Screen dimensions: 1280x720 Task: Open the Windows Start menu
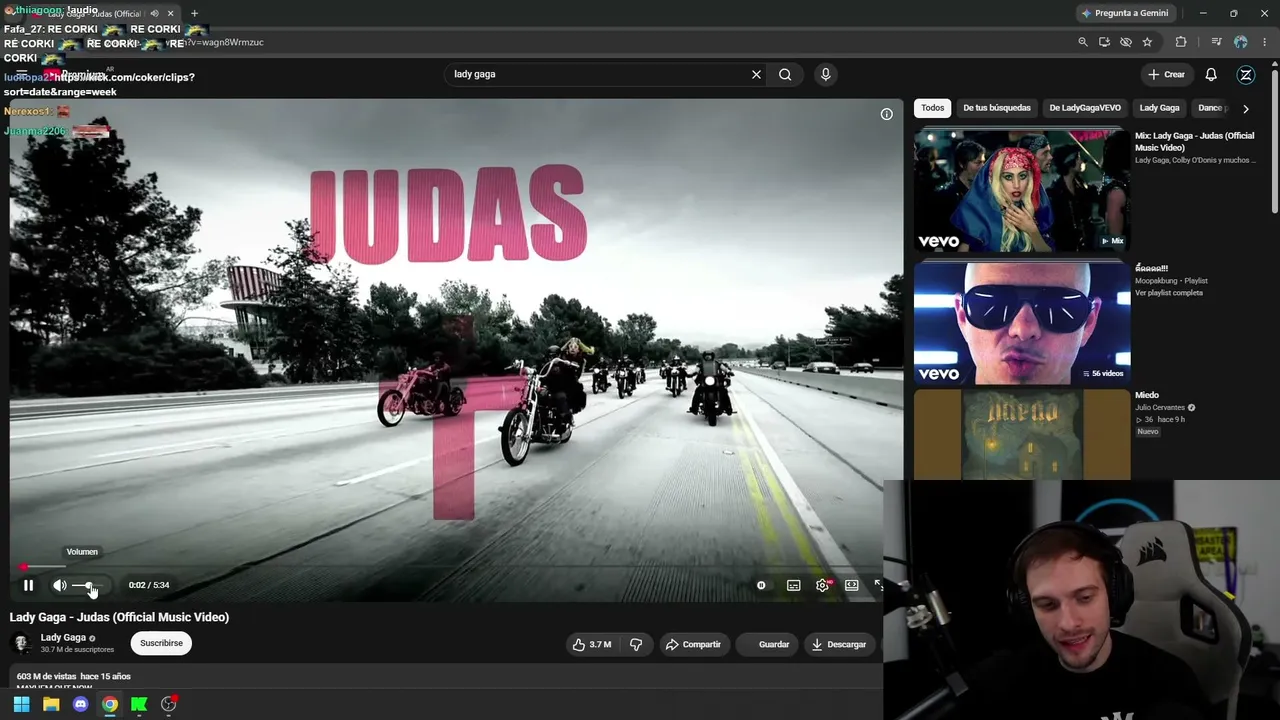click(21, 704)
